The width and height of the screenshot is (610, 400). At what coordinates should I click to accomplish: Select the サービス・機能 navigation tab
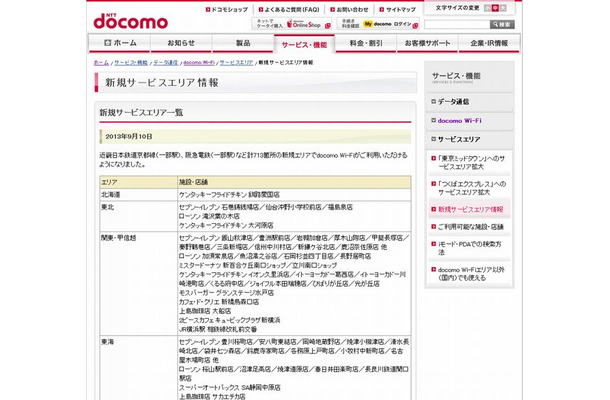click(304, 44)
